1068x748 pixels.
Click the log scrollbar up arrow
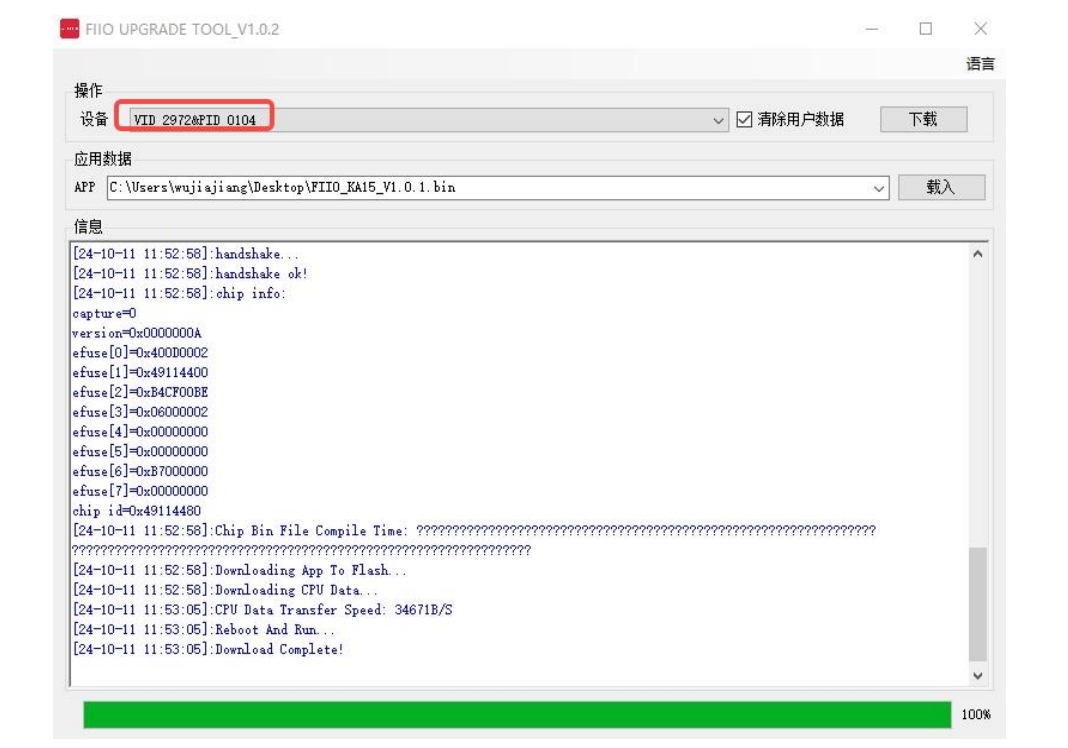click(977, 254)
